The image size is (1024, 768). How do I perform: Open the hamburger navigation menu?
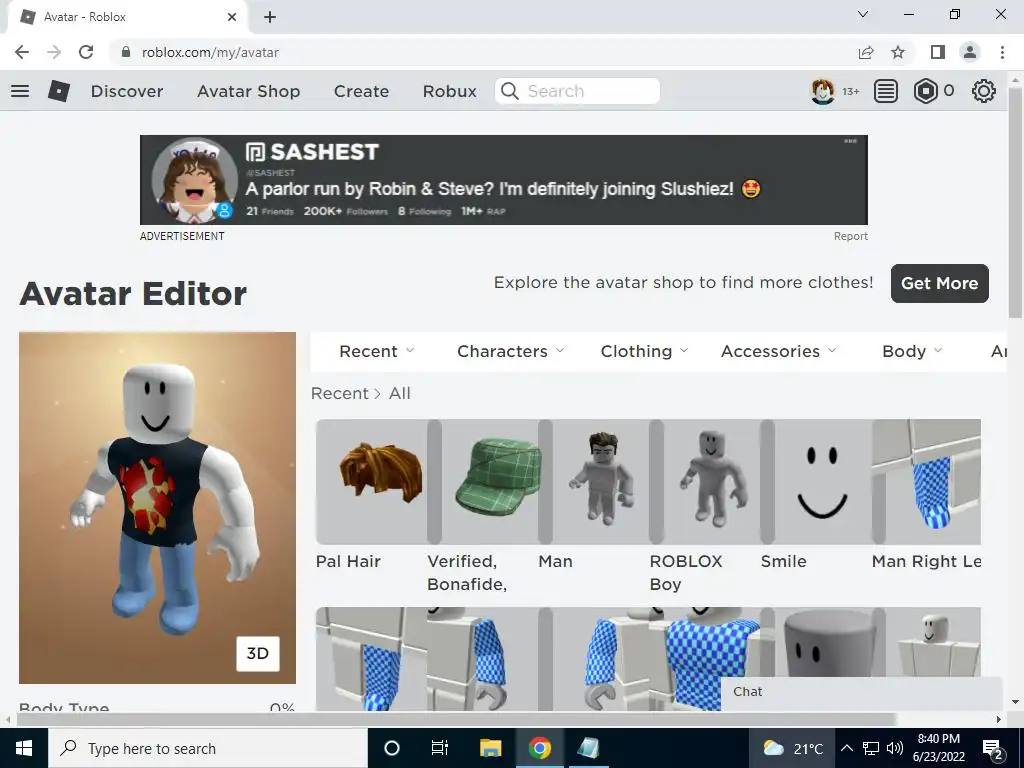click(20, 91)
